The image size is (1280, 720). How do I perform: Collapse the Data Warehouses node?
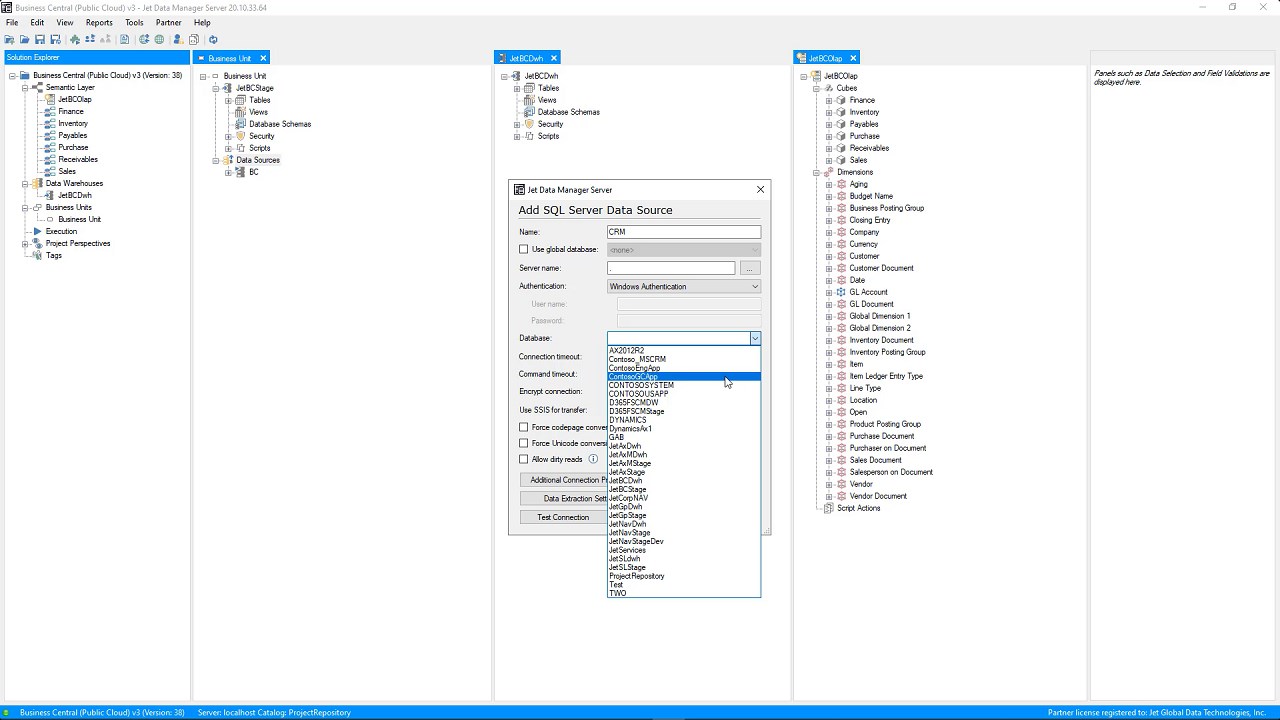pyautogui.click(x=26, y=183)
